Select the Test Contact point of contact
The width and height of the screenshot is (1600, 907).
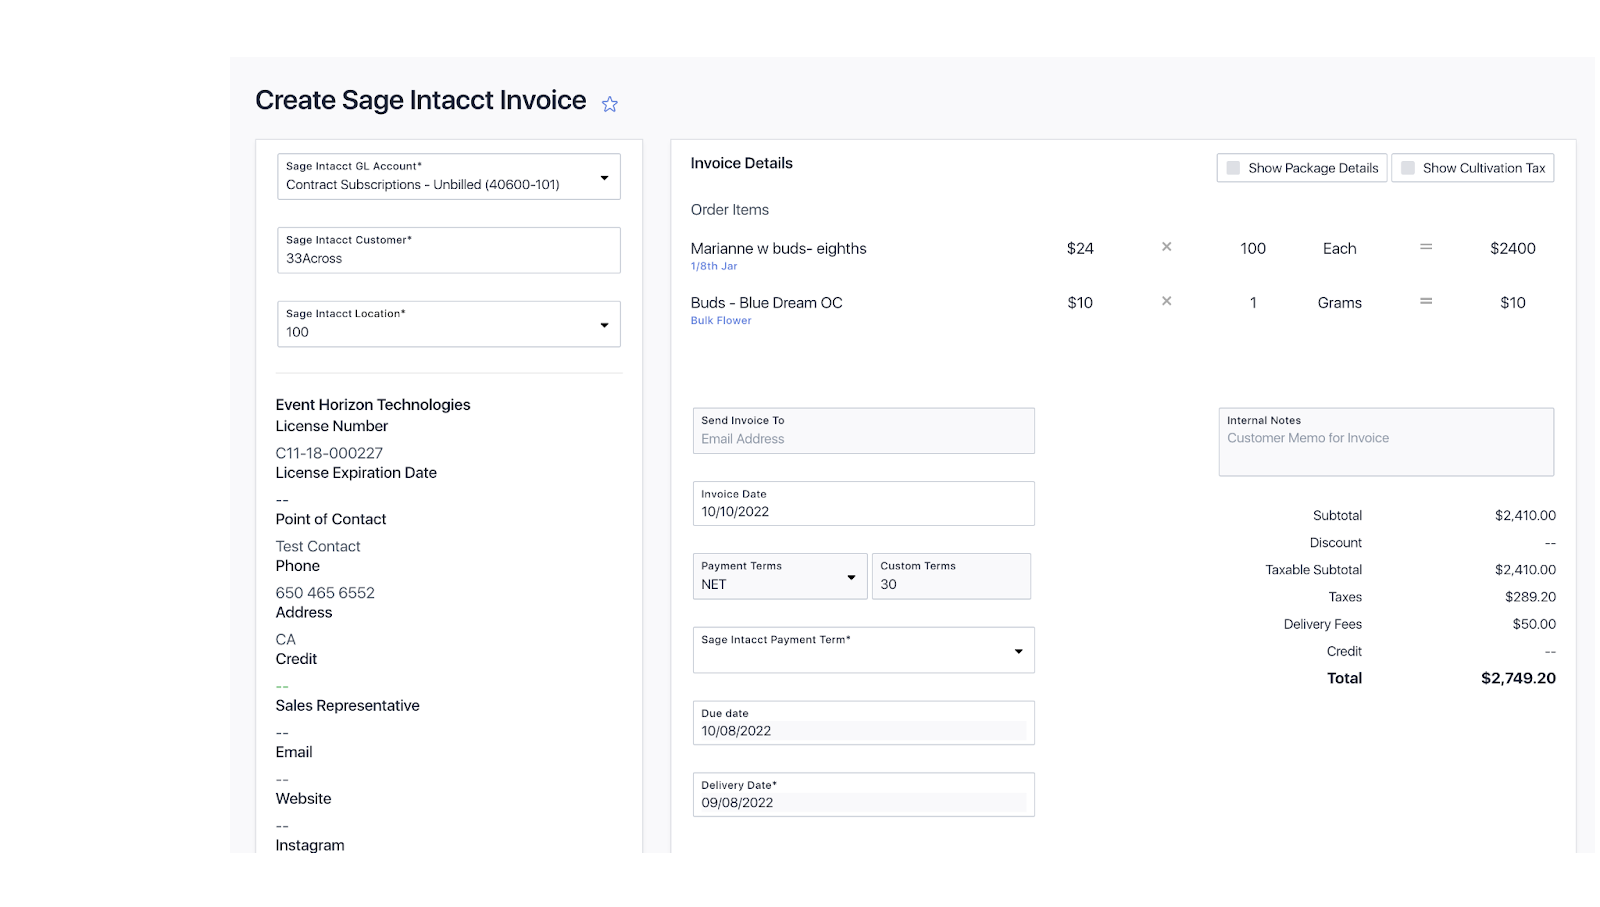(317, 546)
